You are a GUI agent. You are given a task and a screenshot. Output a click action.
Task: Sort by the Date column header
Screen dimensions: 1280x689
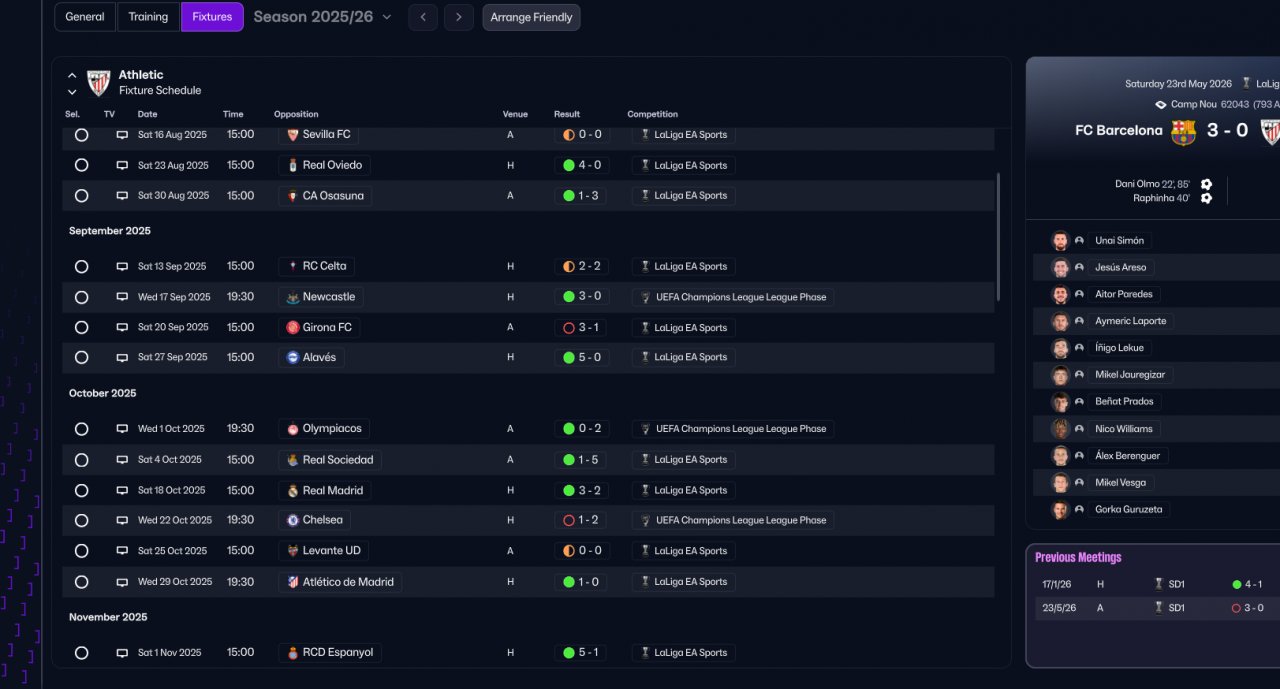(147, 114)
